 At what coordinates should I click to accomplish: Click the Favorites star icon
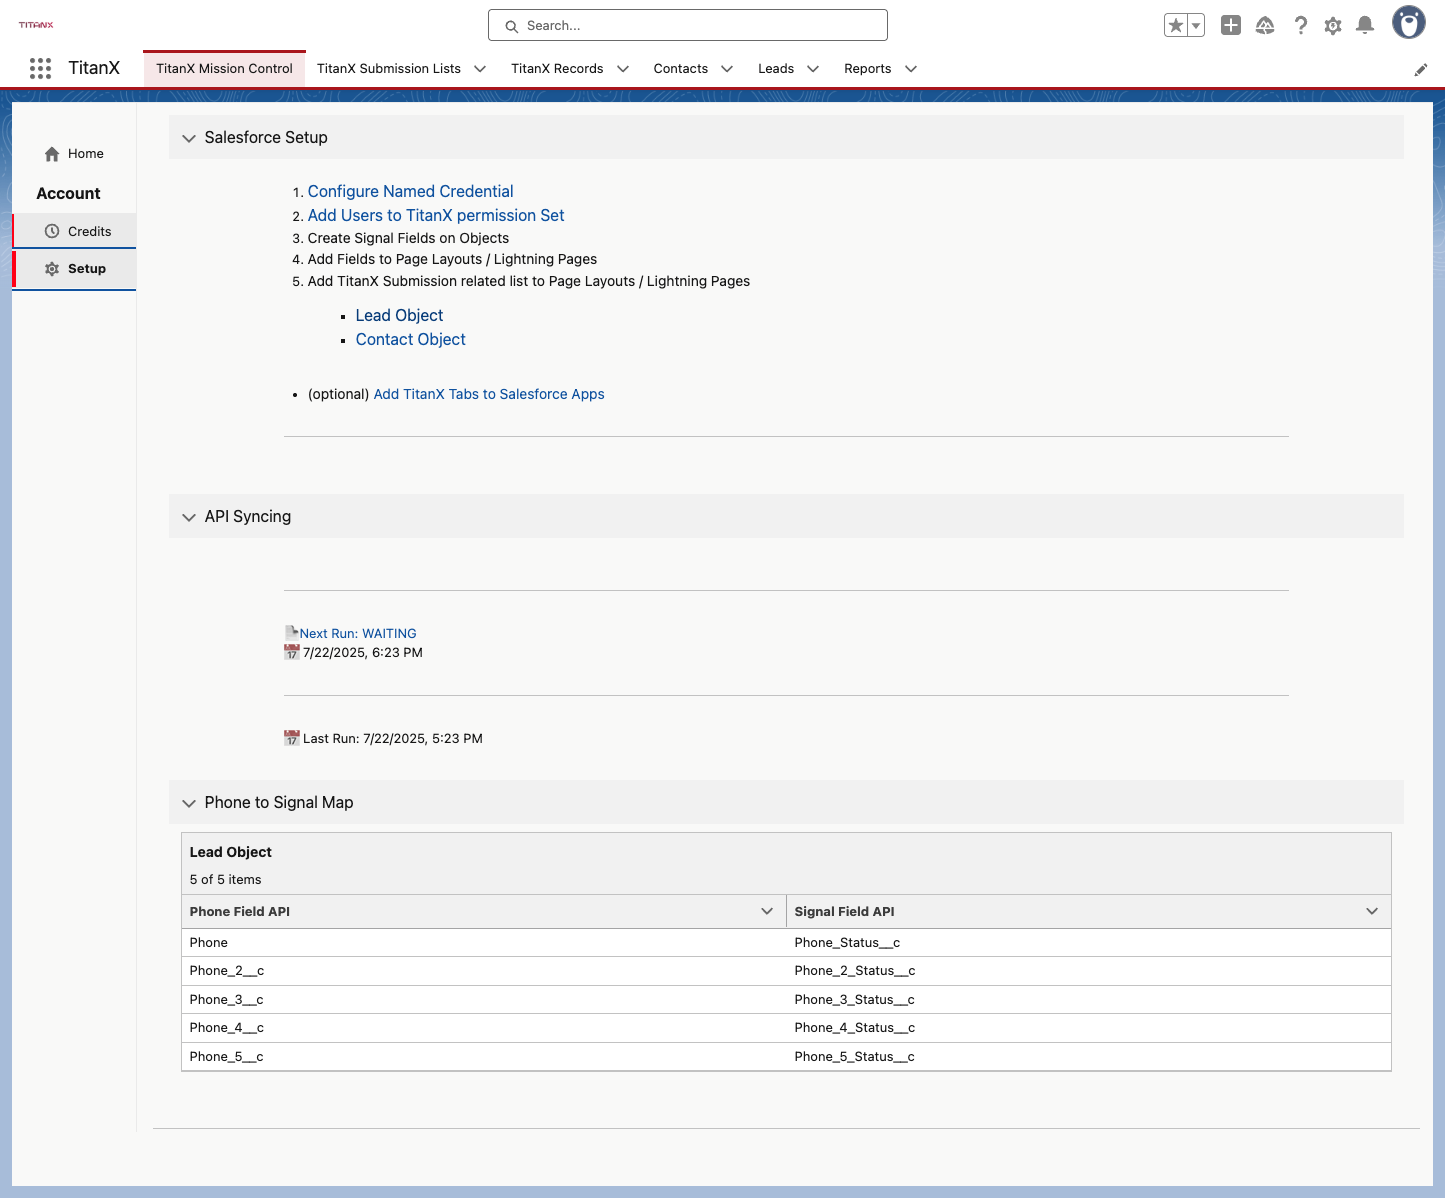[1176, 26]
